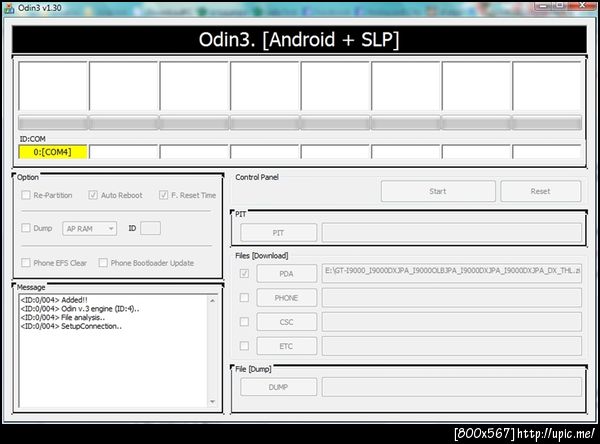Image resolution: width=600 pixels, height=444 pixels.
Task: Click the 'File analysis..' message line
Action: click(63, 317)
